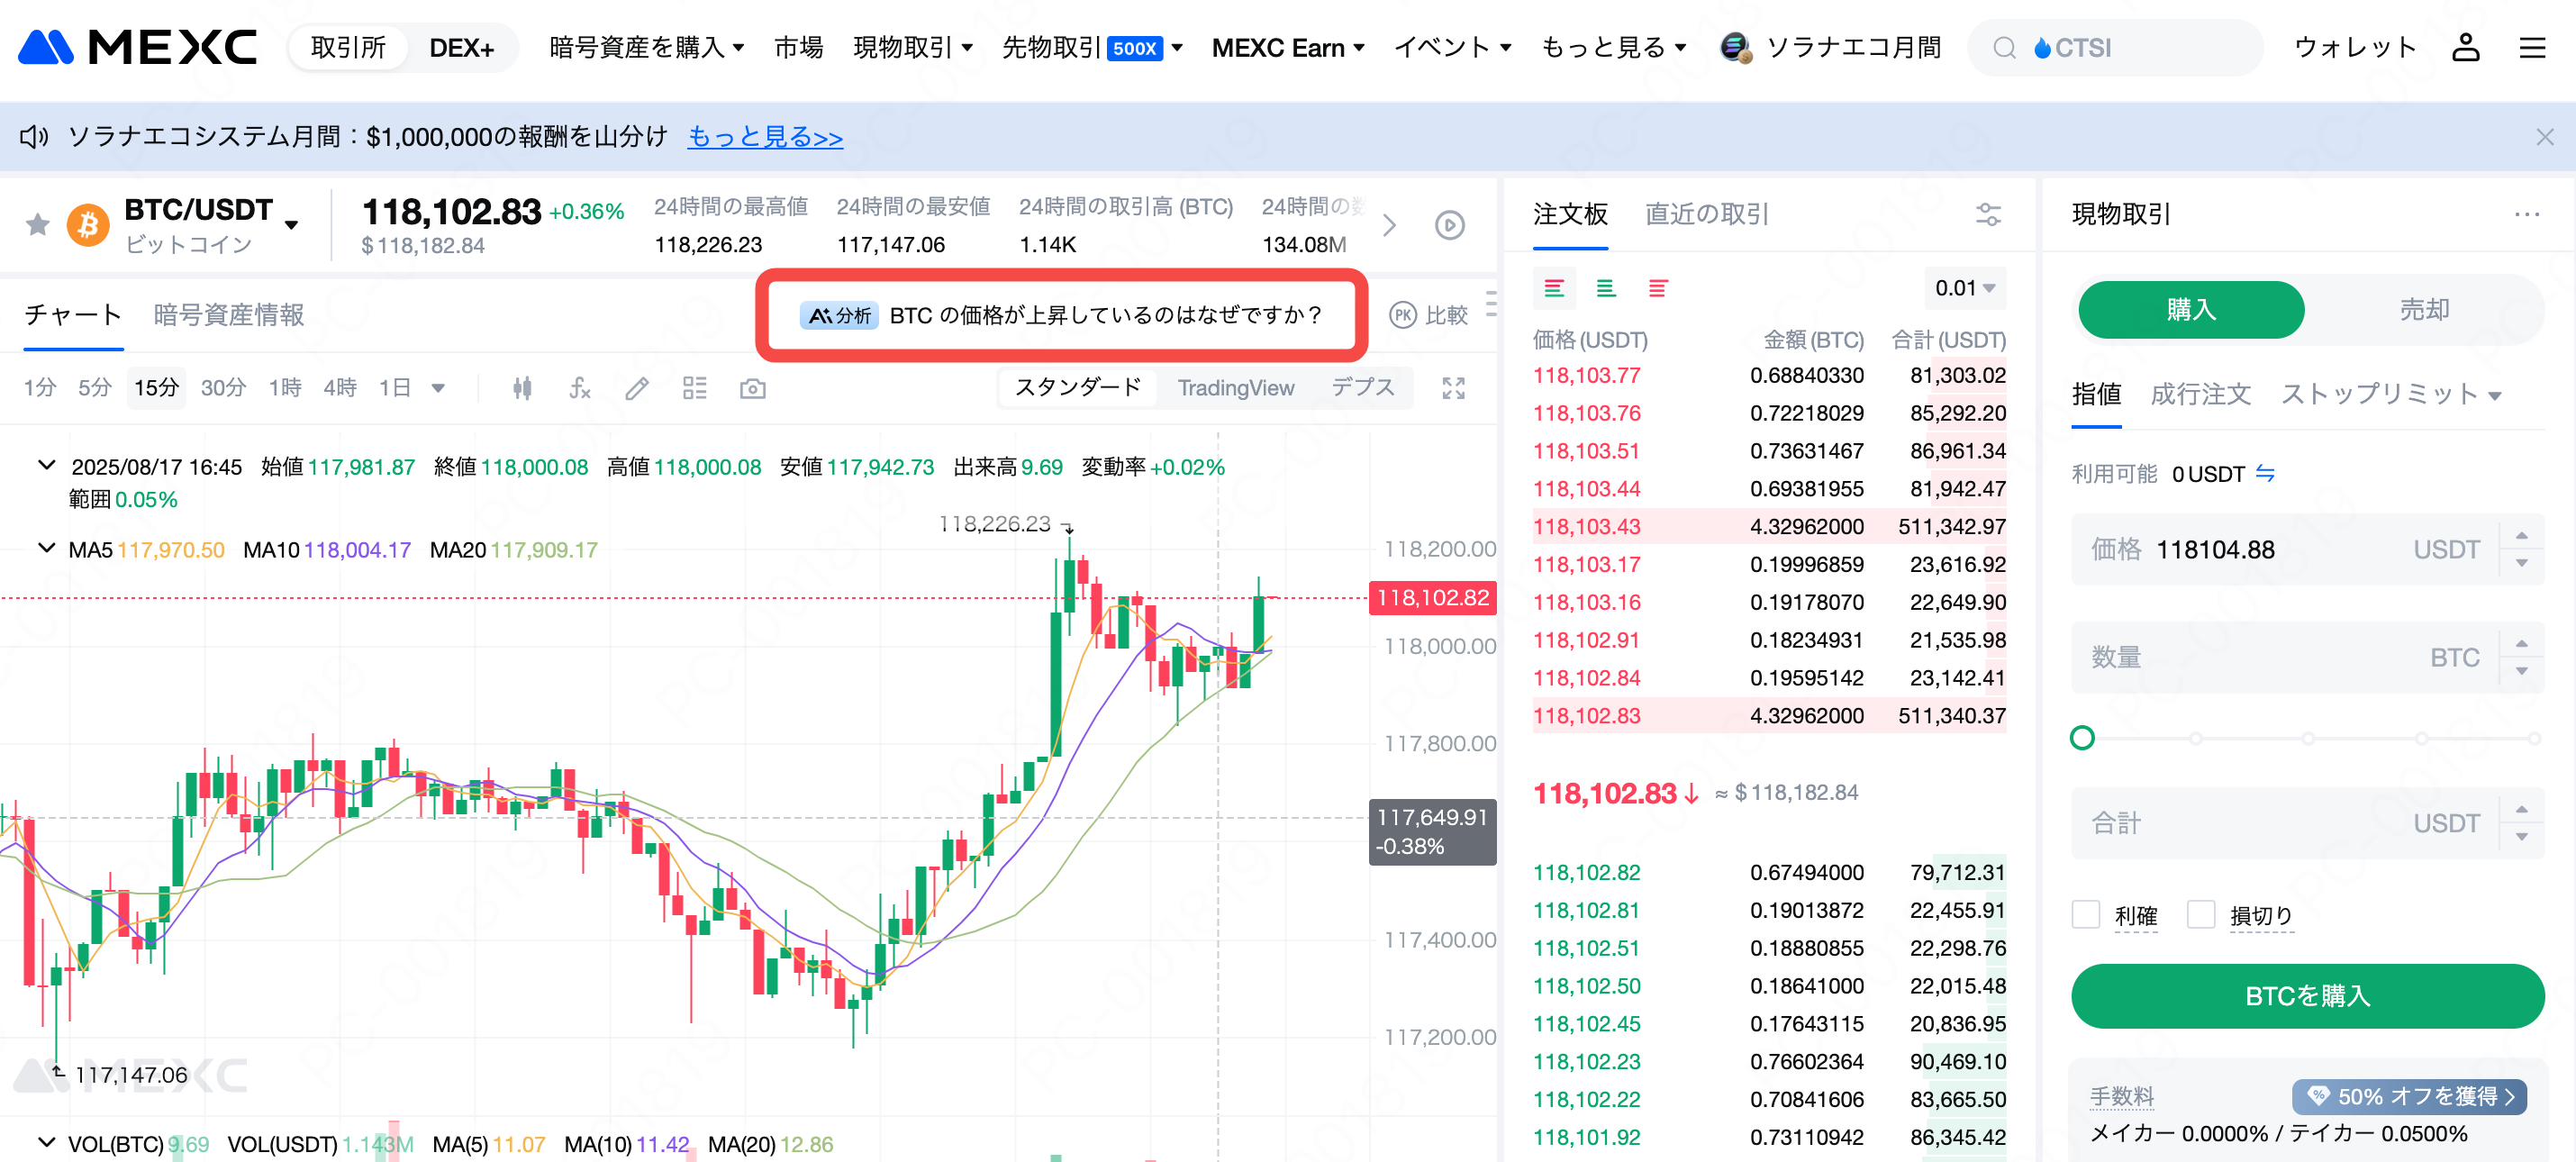This screenshot has width=2576, height=1162.
Task: Open the indicators fx icon
Action: 580,388
